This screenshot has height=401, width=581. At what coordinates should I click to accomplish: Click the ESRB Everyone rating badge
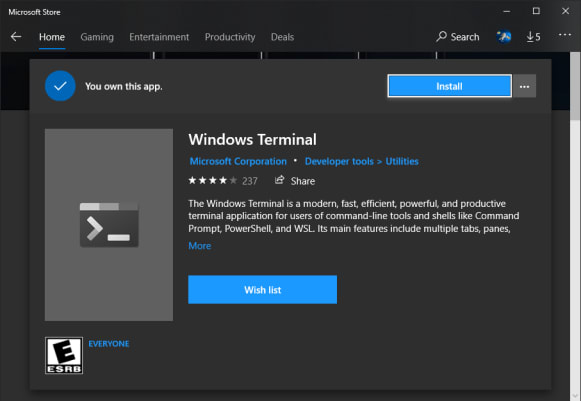[64, 355]
